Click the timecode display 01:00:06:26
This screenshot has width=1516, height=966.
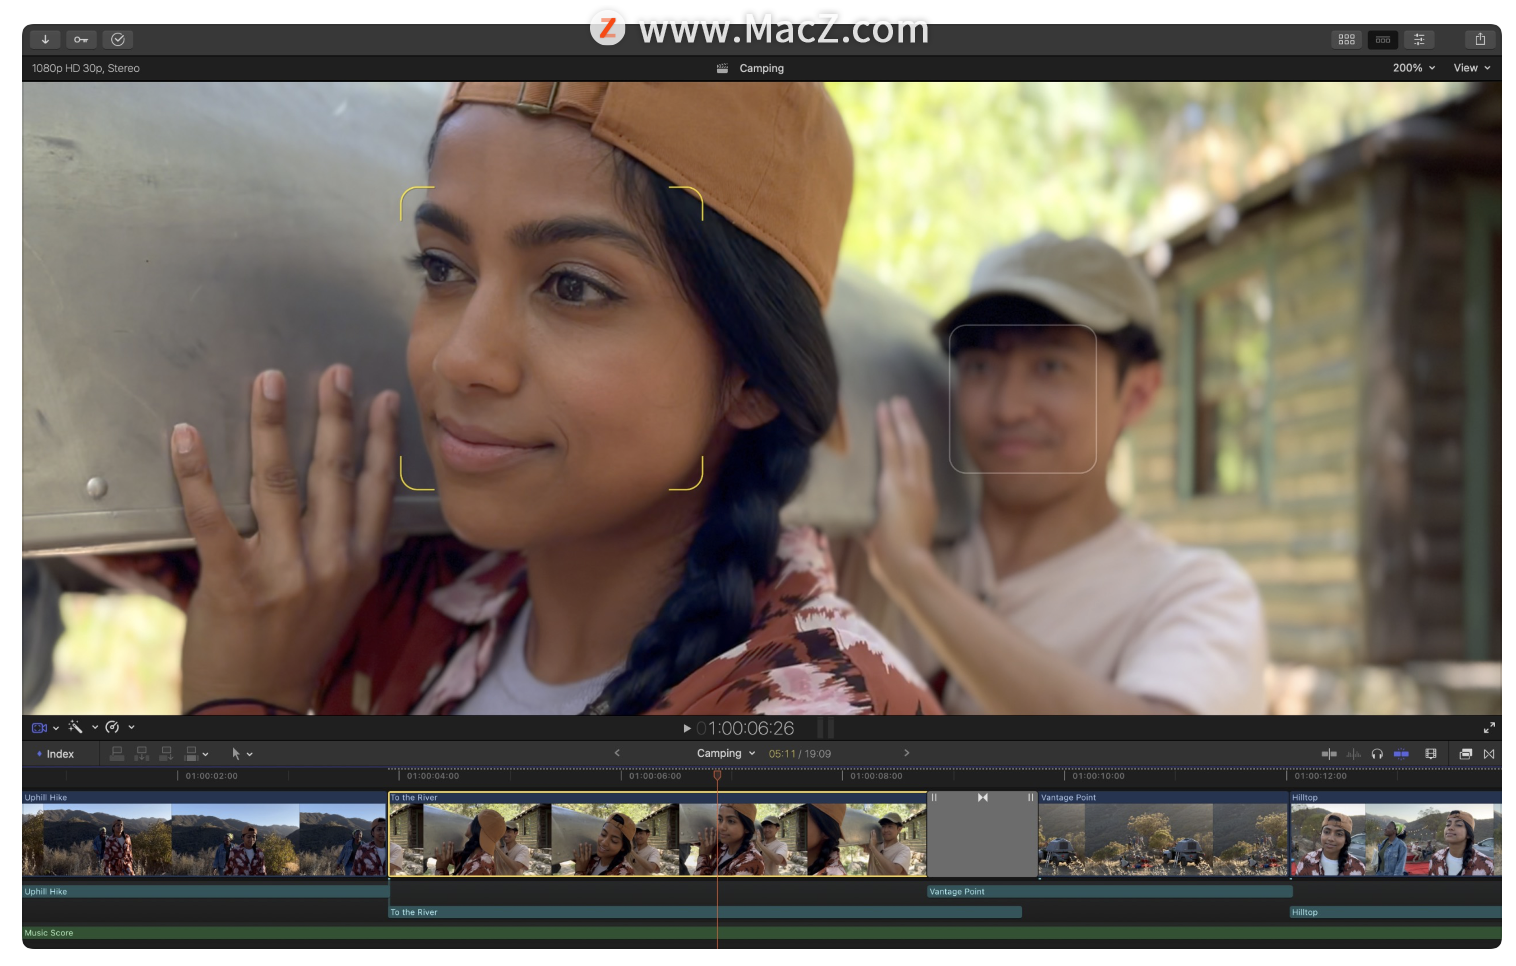tap(745, 728)
